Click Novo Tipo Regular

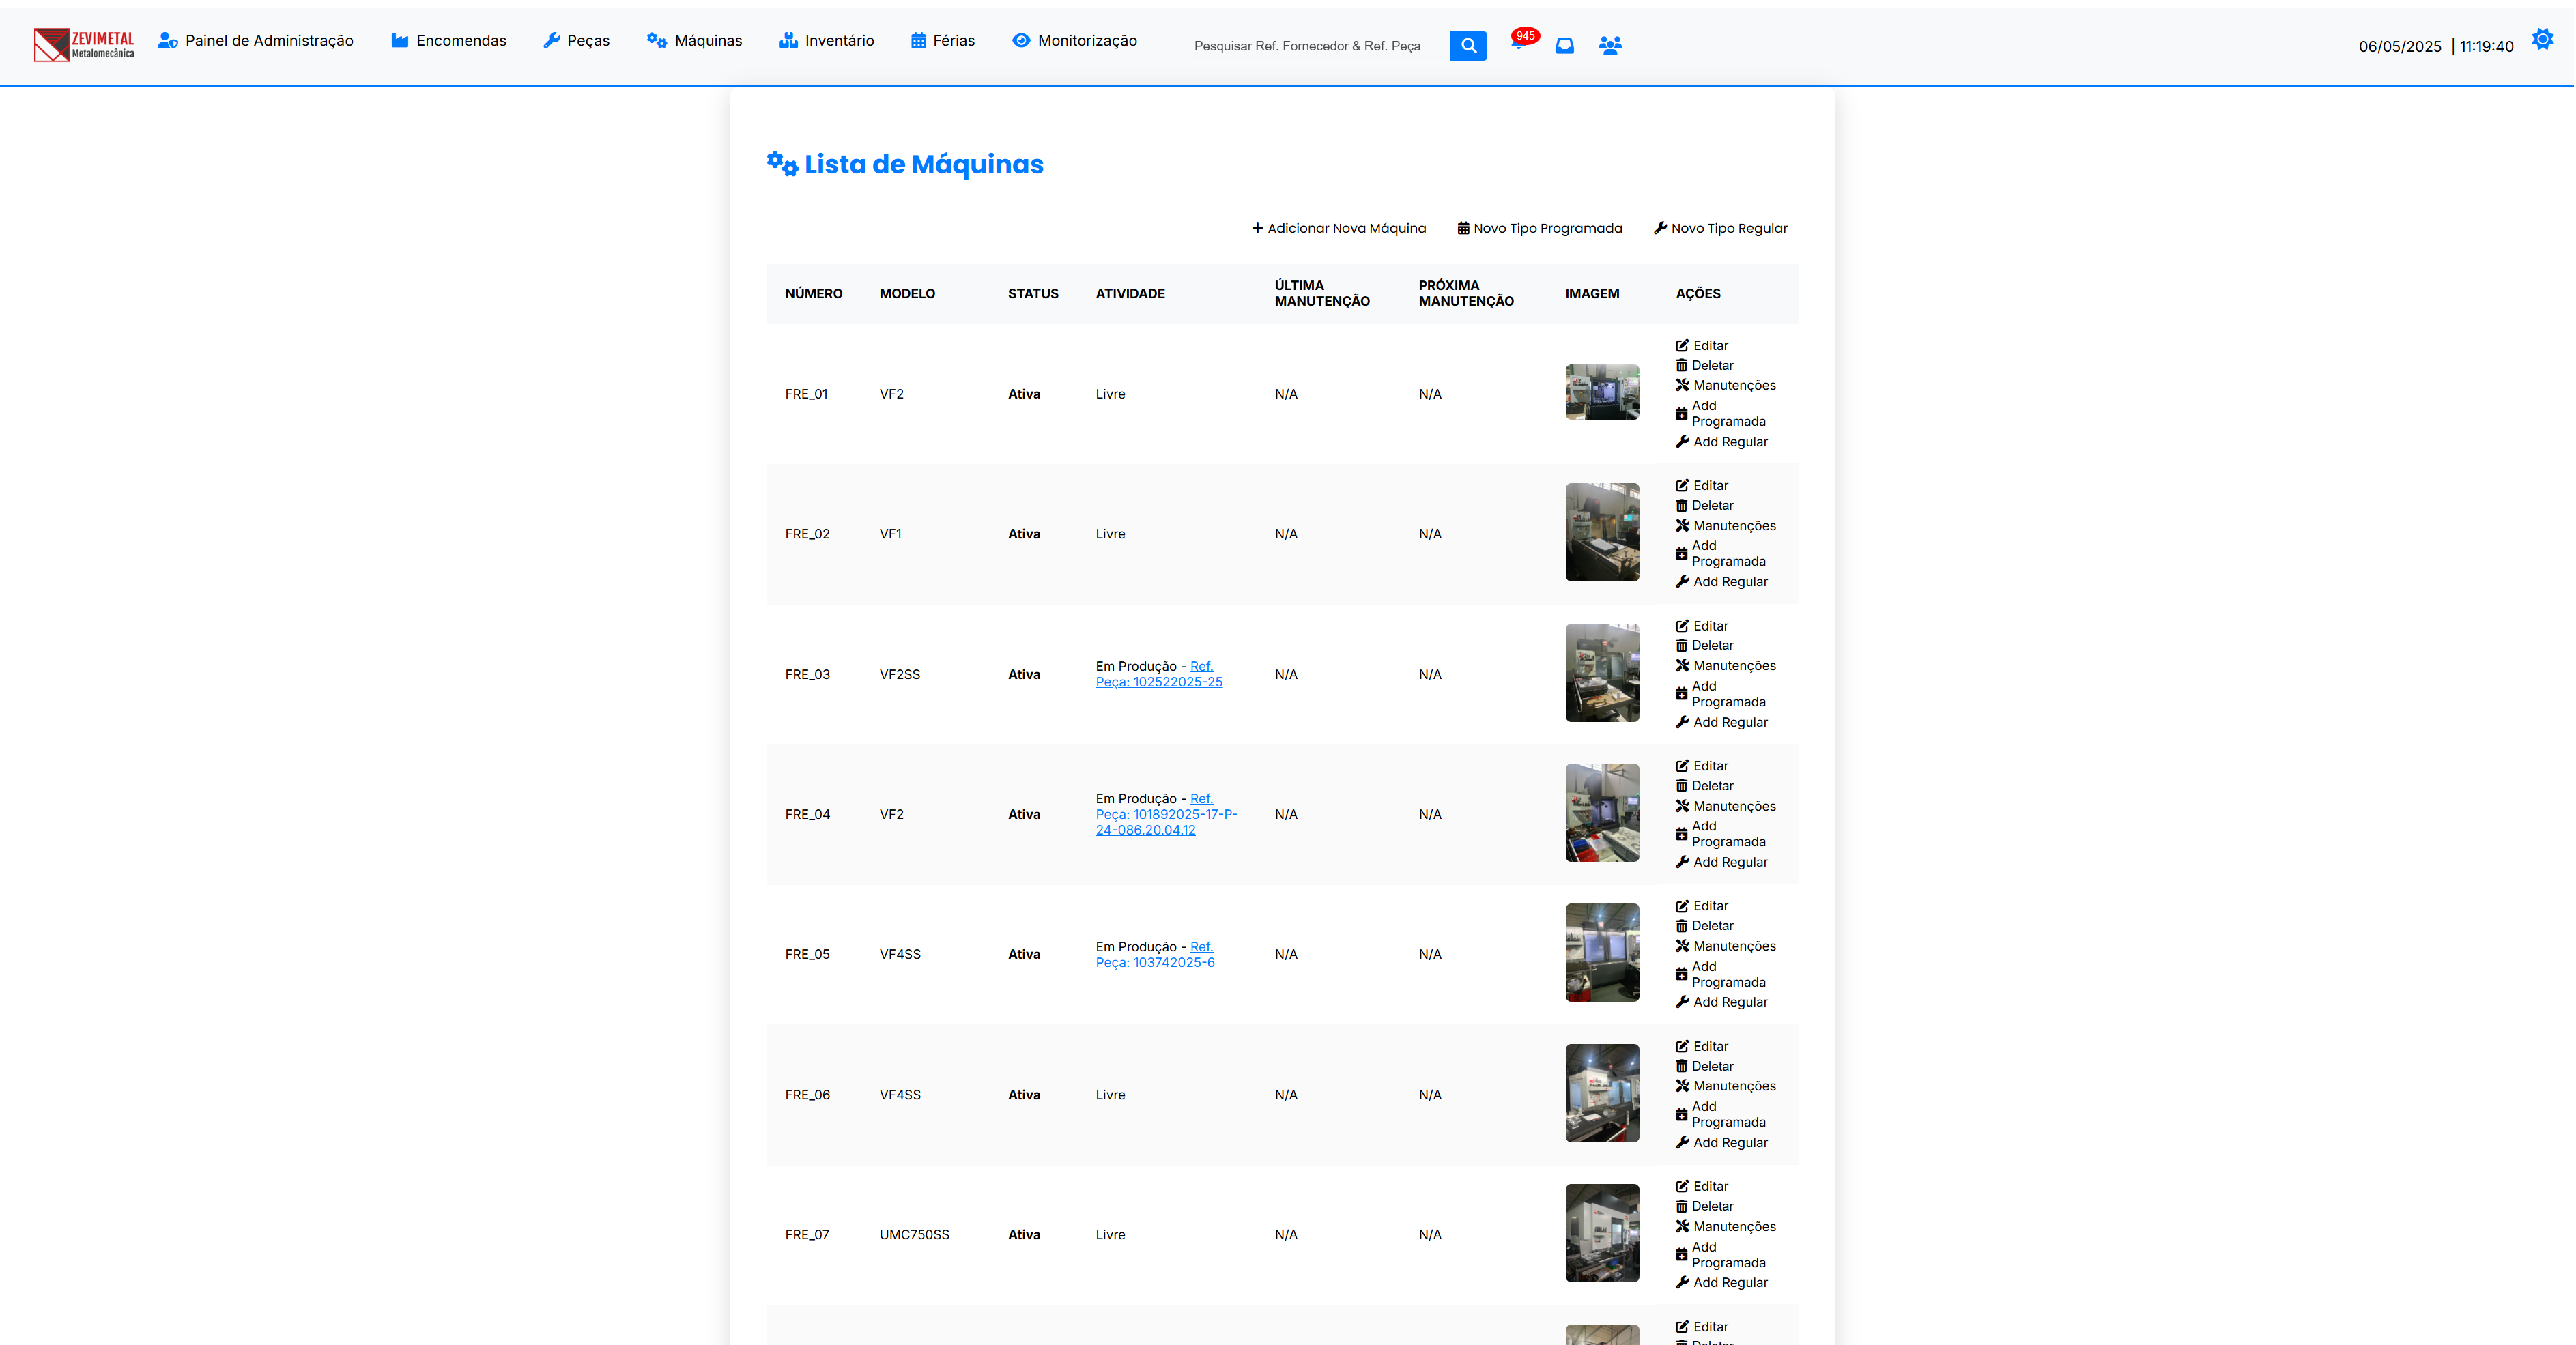pyautogui.click(x=1721, y=228)
